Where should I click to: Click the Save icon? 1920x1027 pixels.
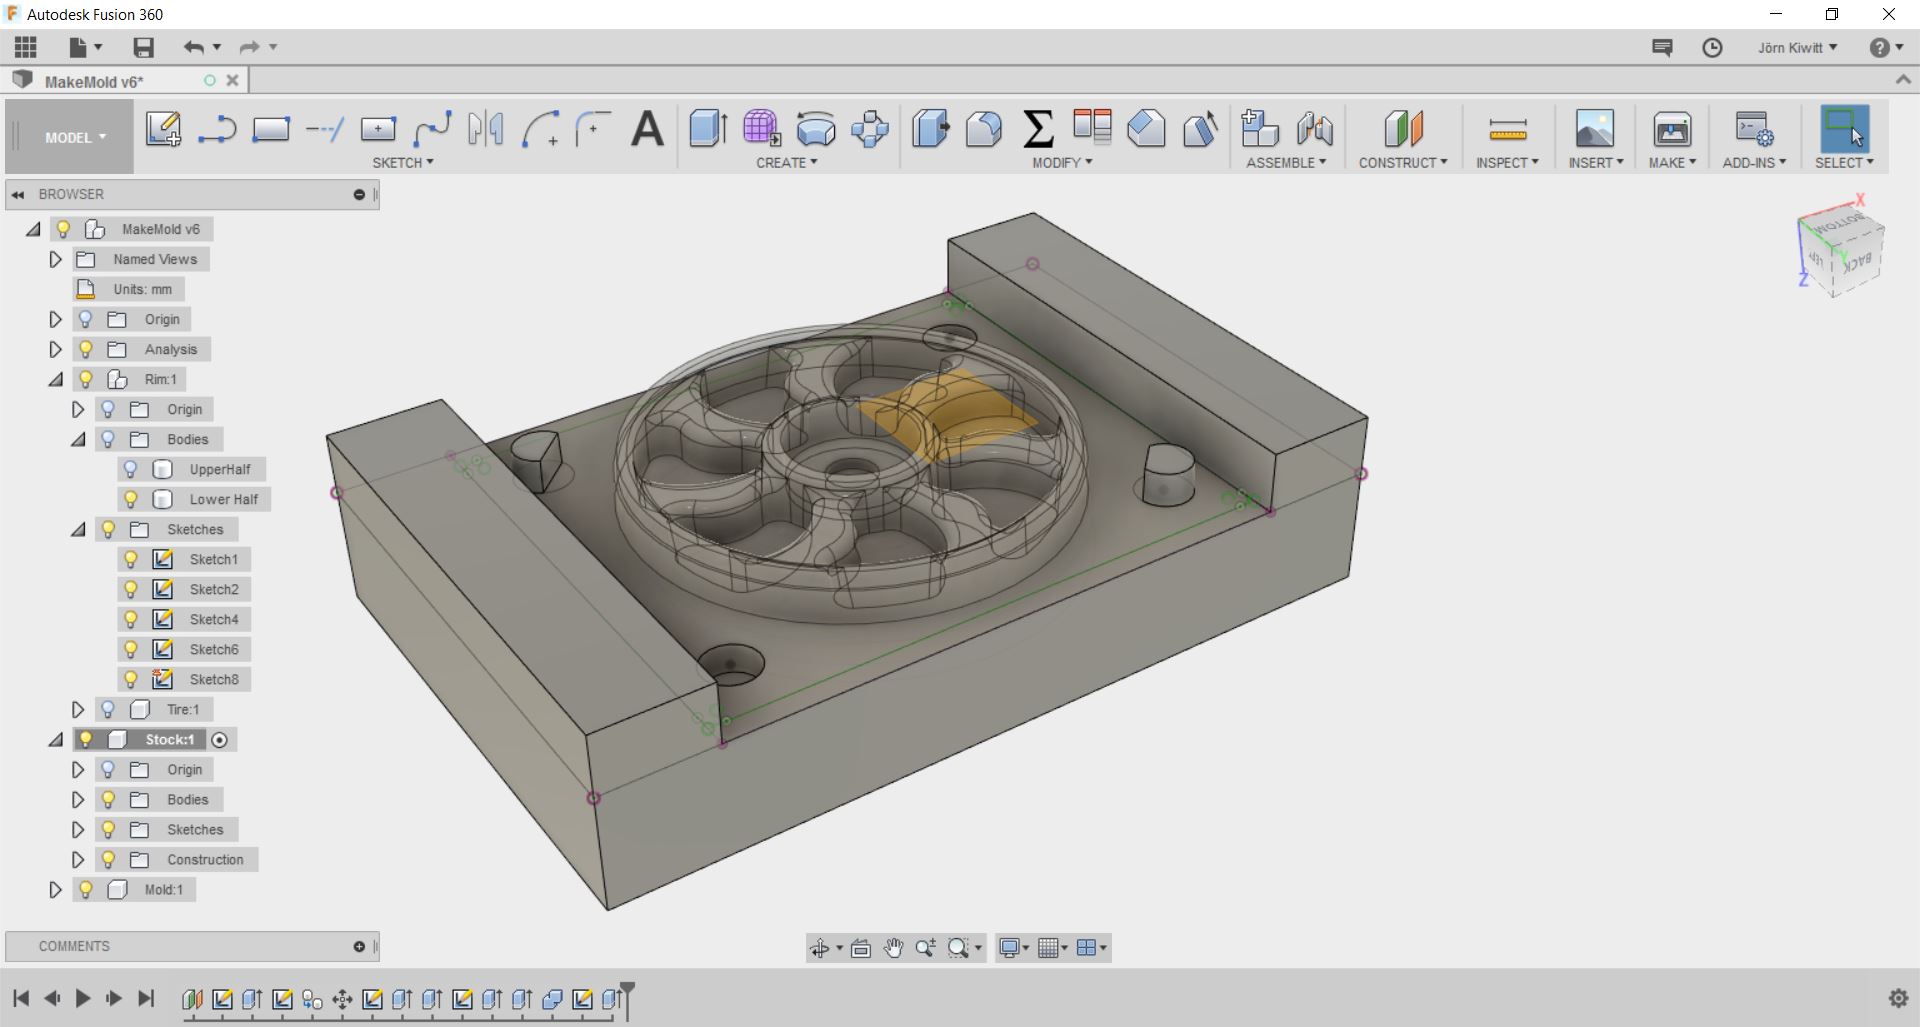(143, 47)
